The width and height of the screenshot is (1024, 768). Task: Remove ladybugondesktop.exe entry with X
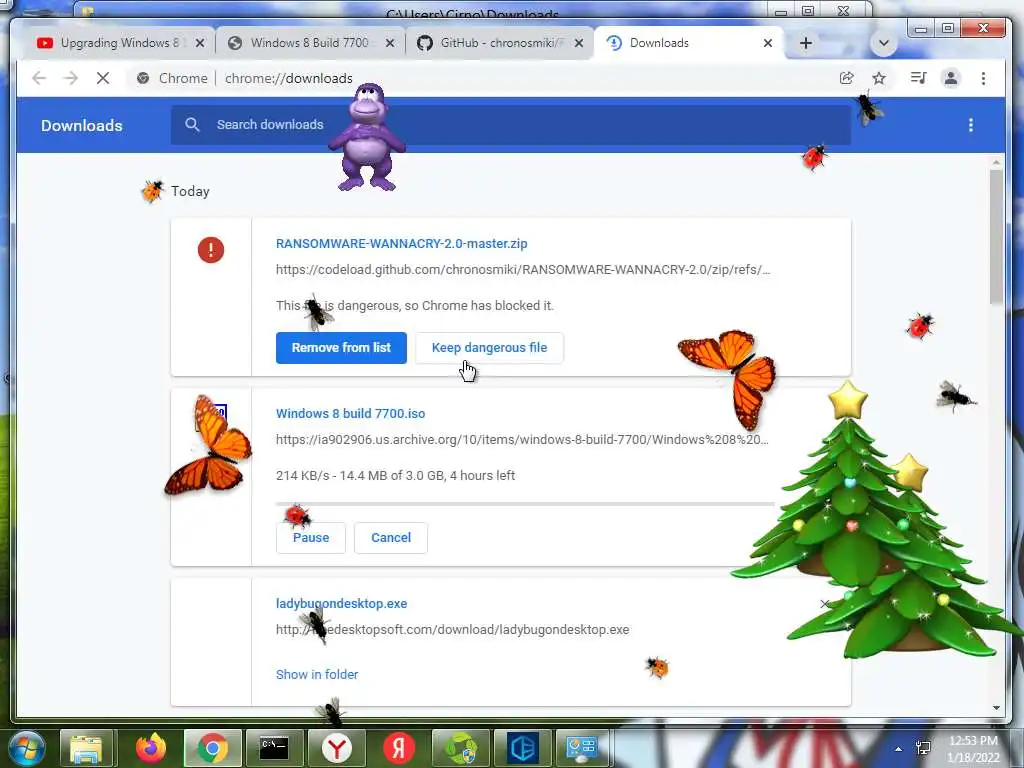coord(825,604)
